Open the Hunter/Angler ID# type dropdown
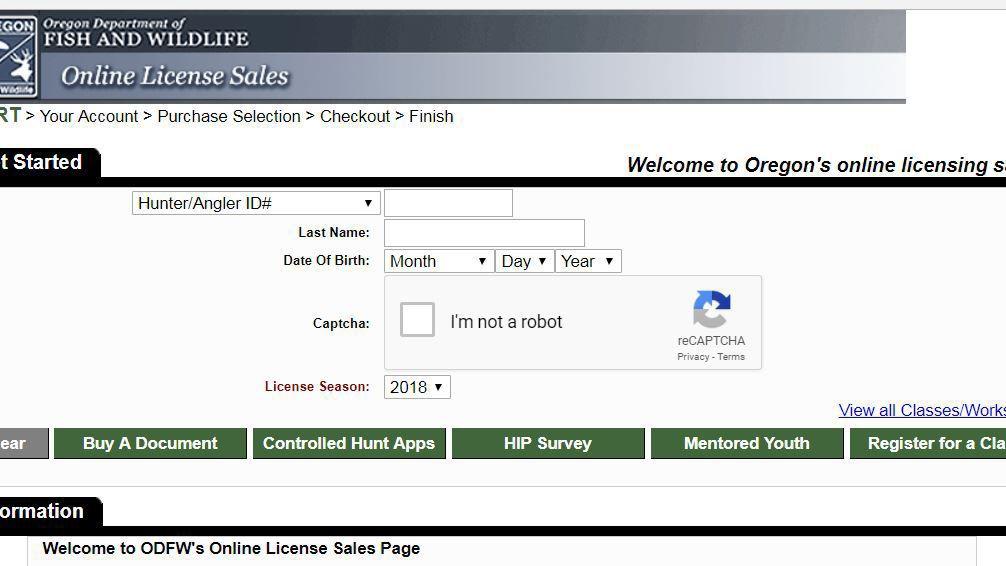 coord(256,203)
